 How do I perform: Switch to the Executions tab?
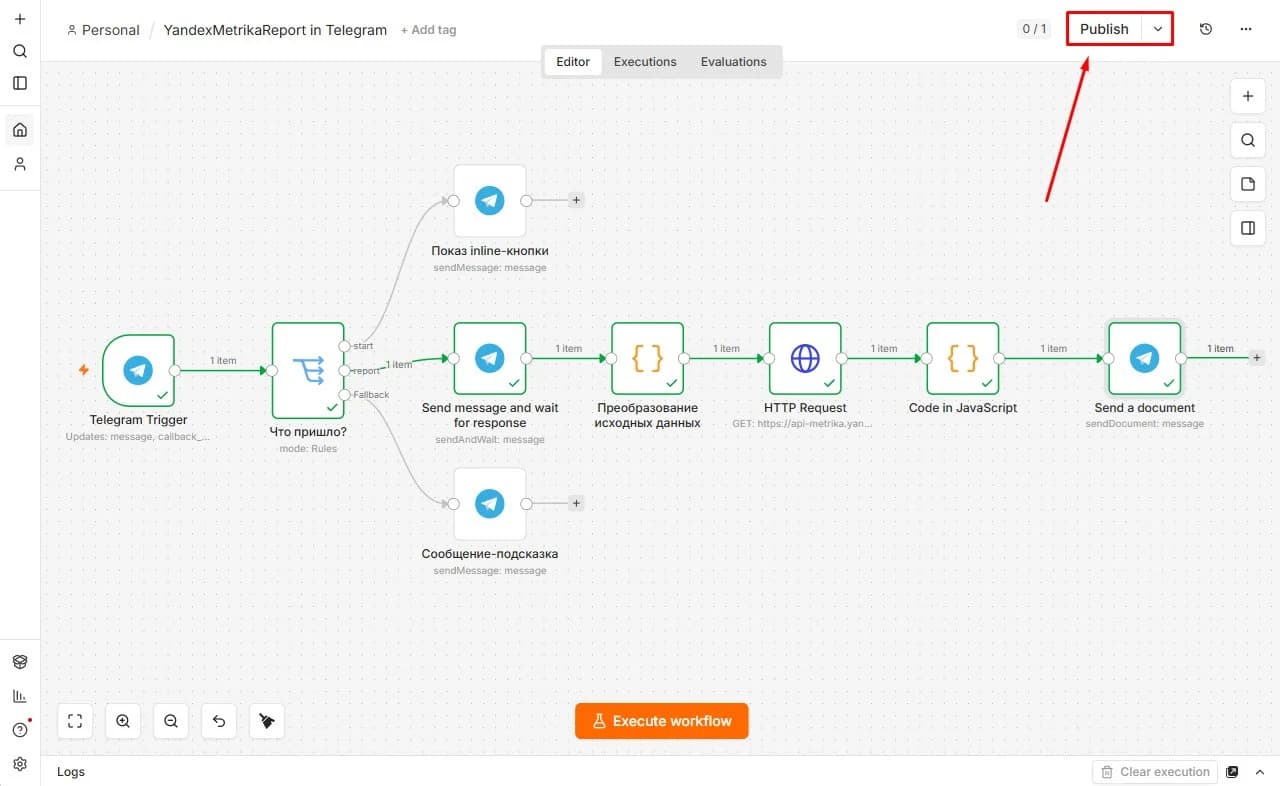(x=645, y=62)
